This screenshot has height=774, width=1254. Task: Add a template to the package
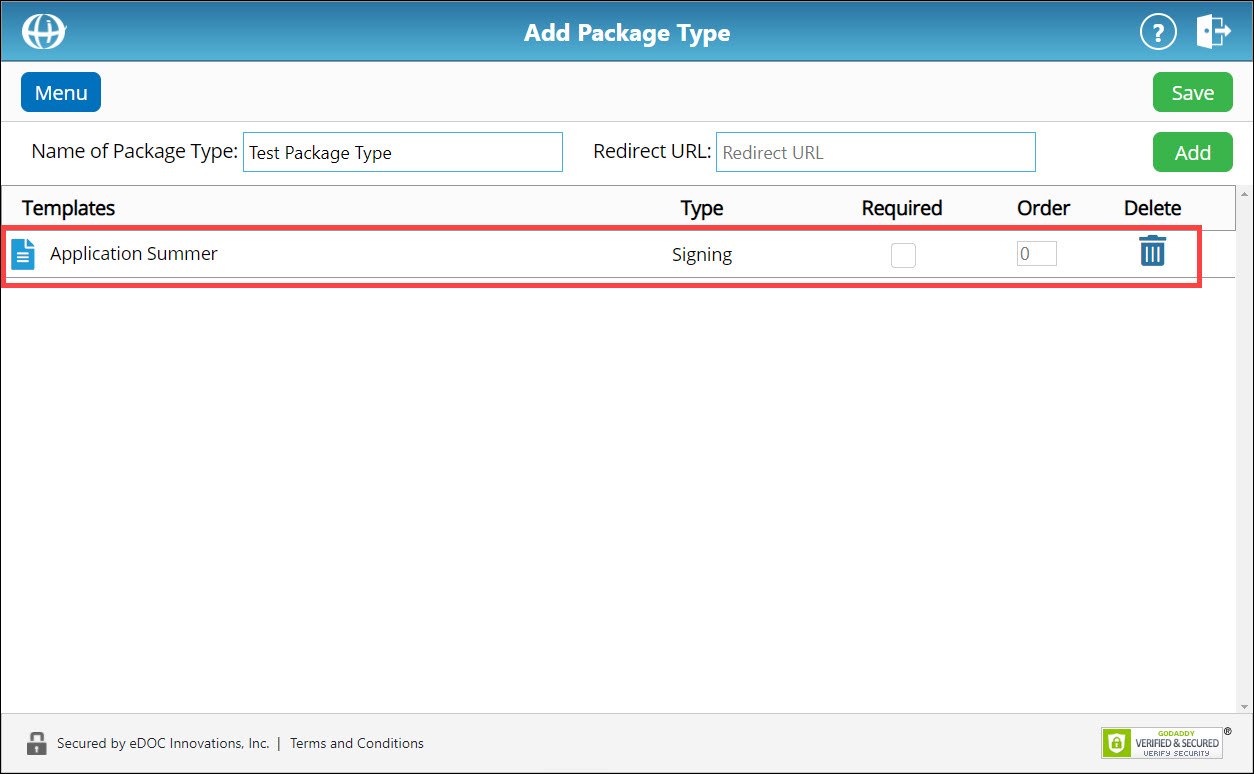pos(1192,151)
